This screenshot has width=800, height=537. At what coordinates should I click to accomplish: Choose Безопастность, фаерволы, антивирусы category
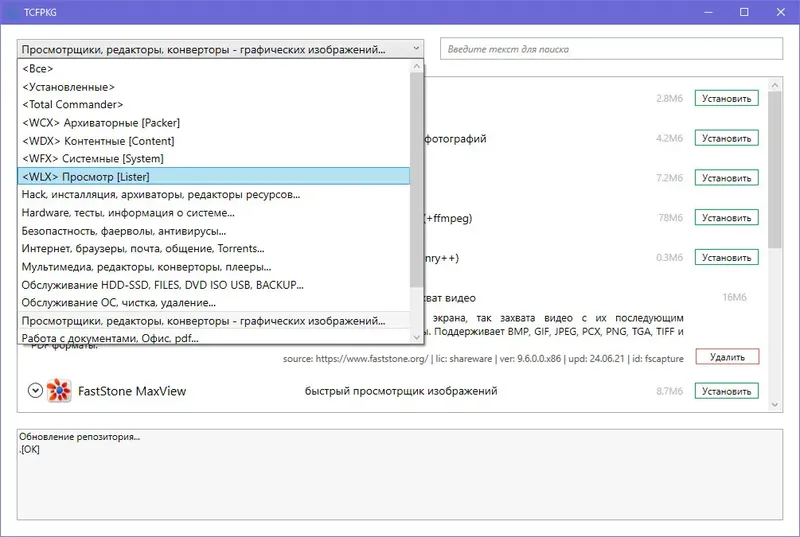[x=213, y=231]
